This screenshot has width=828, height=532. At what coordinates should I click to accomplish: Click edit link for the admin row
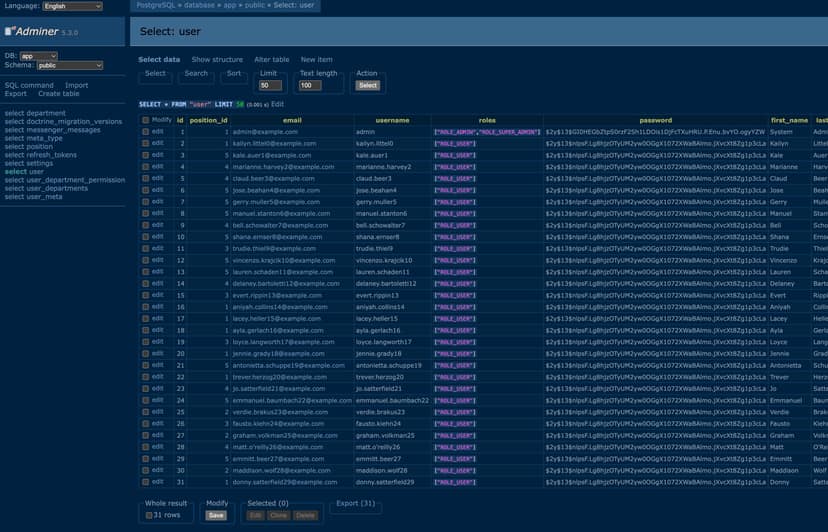157,132
